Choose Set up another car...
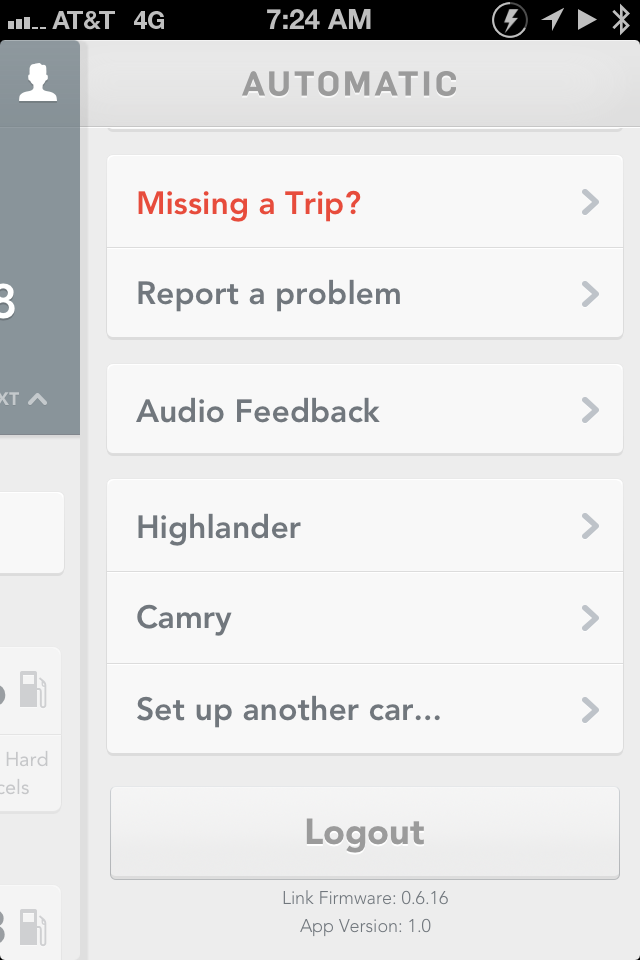640x960 pixels. pyautogui.click(x=365, y=709)
